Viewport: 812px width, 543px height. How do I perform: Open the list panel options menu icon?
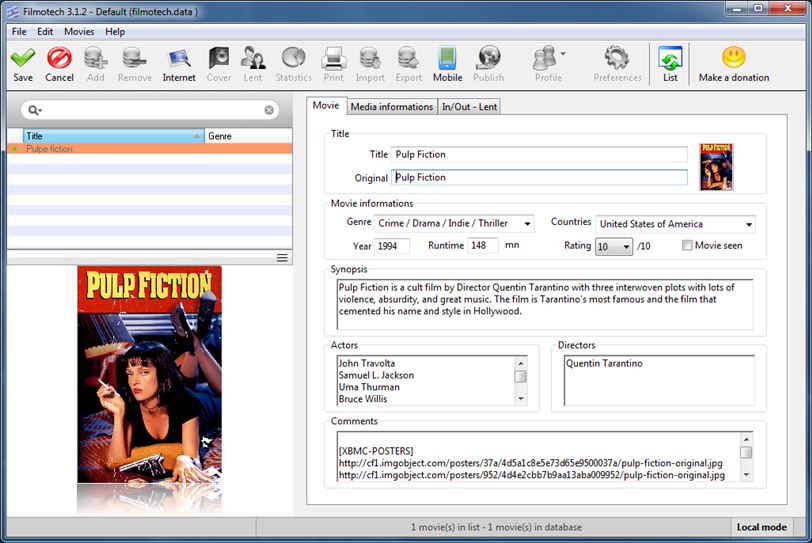tap(282, 257)
